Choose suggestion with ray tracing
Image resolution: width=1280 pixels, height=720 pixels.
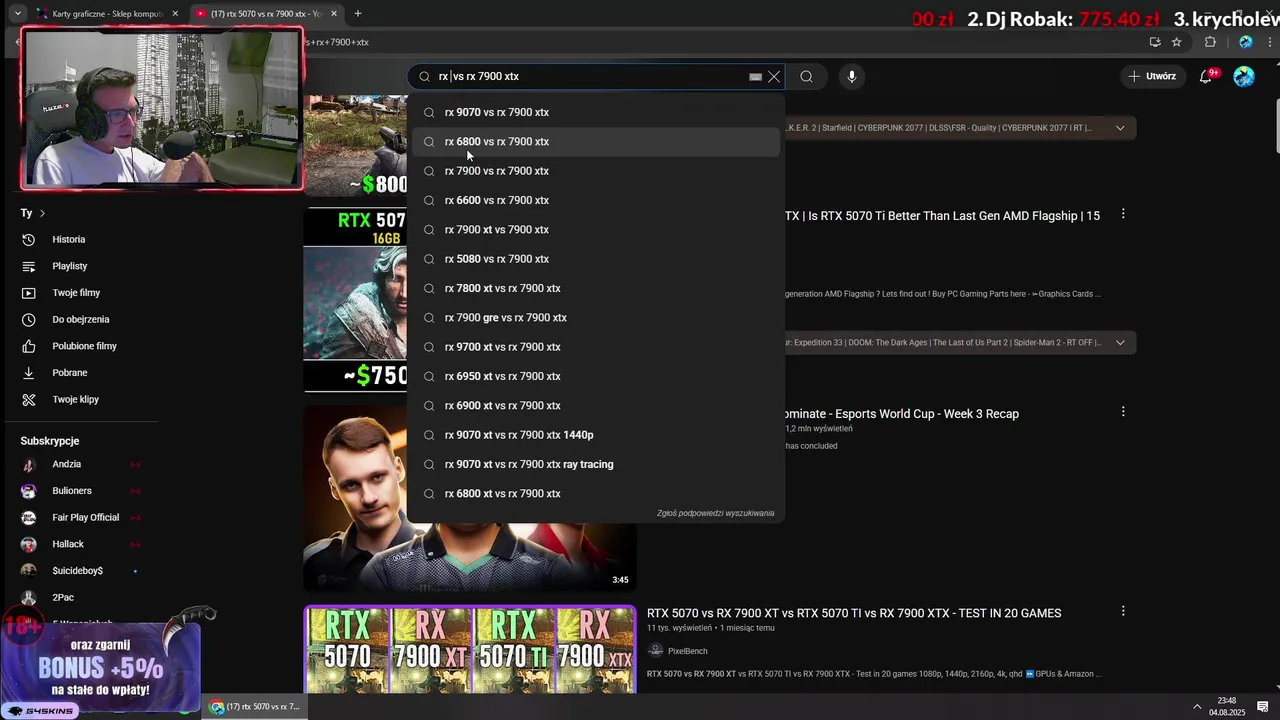click(595, 464)
